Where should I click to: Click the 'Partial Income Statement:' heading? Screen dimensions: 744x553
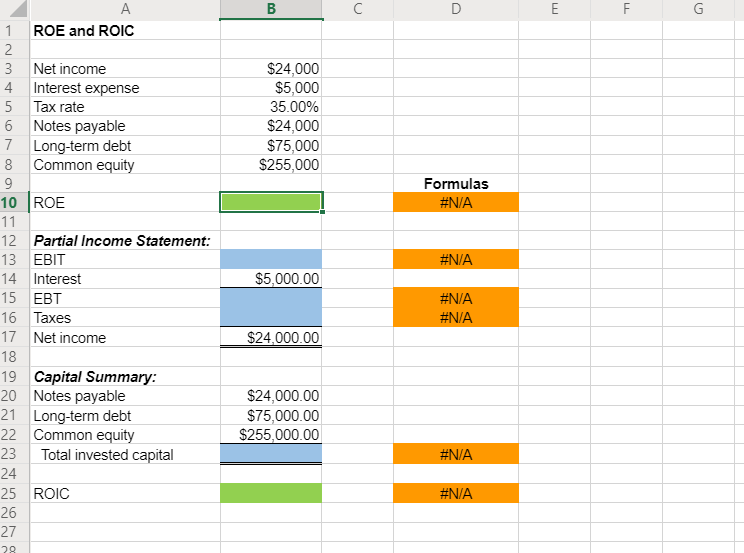click(x=122, y=241)
